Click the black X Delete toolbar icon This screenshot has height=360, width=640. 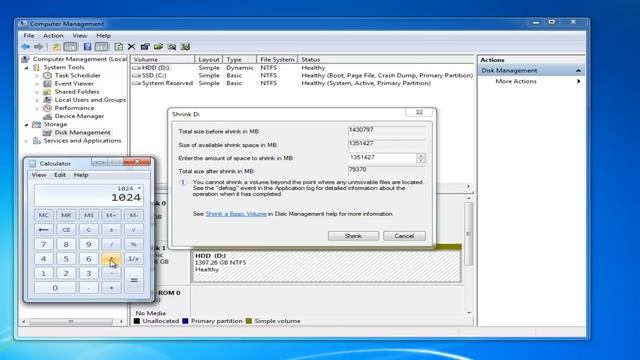tap(131, 47)
